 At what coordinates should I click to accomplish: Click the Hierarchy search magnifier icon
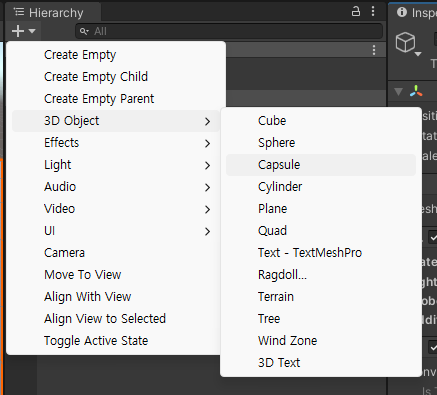[84, 31]
